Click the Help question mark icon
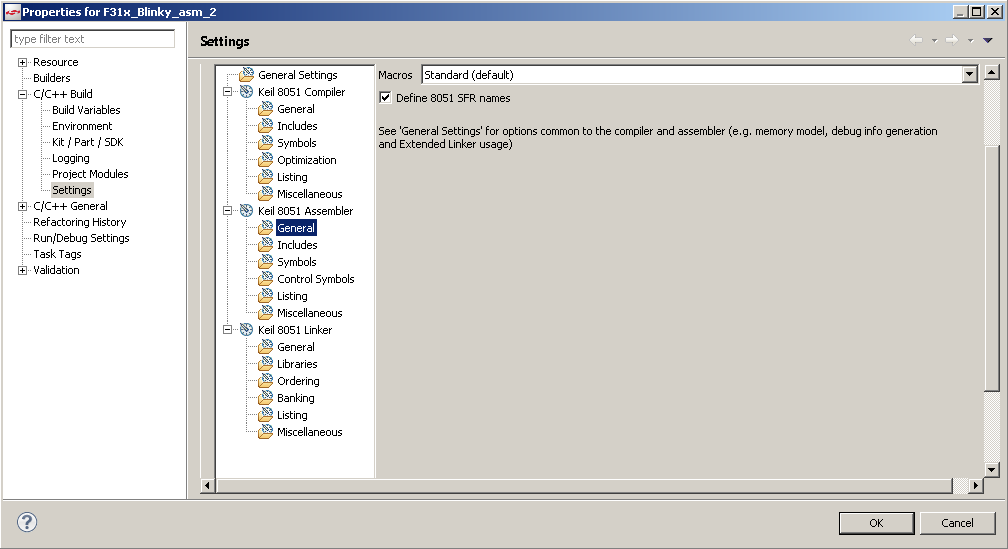The height and width of the screenshot is (549, 1008). (27, 521)
